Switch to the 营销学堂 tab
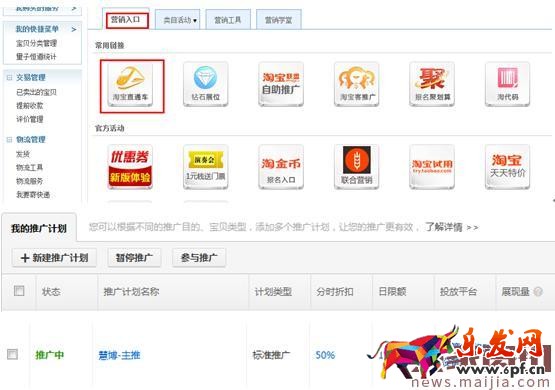The height and width of the screenshot is (390, 555). click(x=279, y=20)
